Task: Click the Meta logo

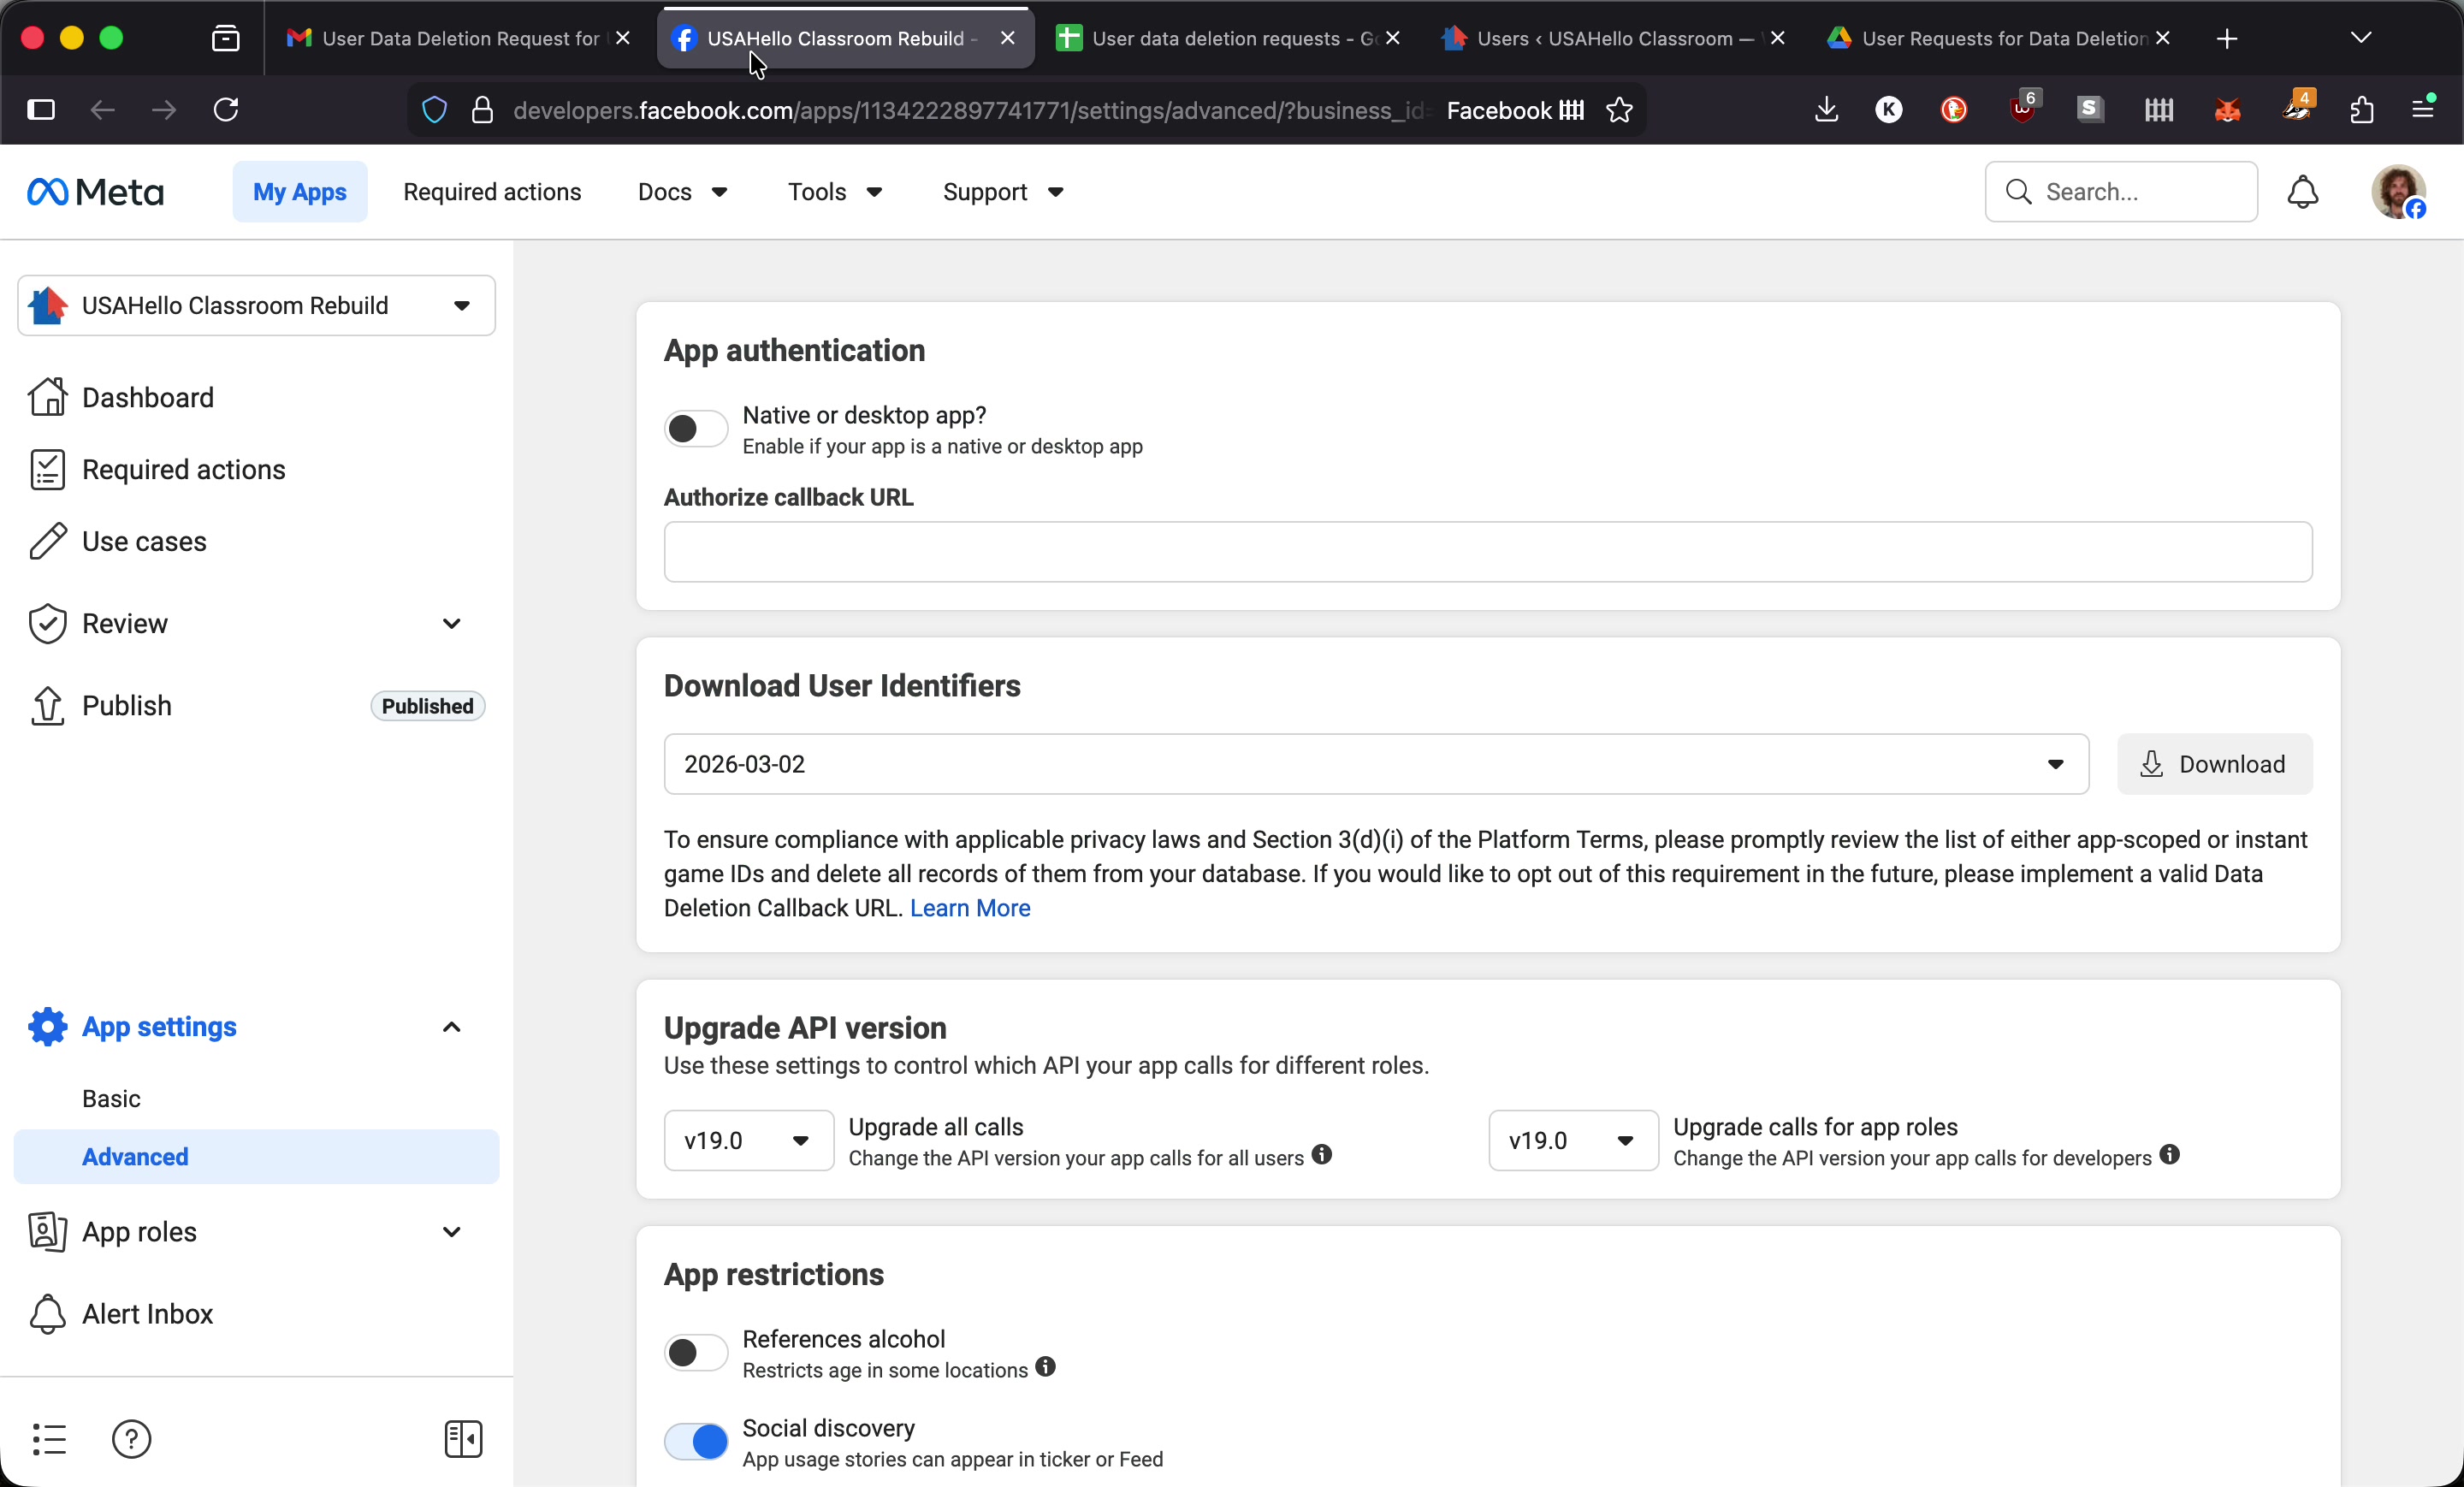Action: tap(95, 191)
